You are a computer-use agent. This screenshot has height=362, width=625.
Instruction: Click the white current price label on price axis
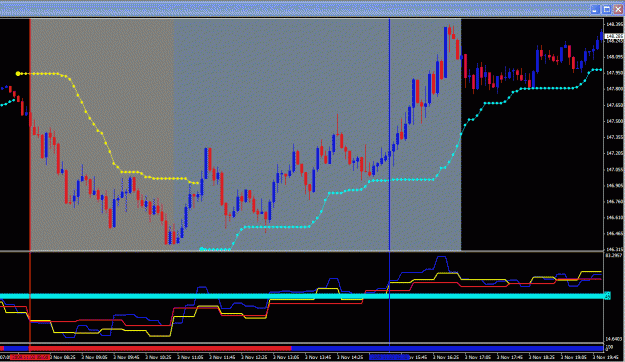pos(614,37)
